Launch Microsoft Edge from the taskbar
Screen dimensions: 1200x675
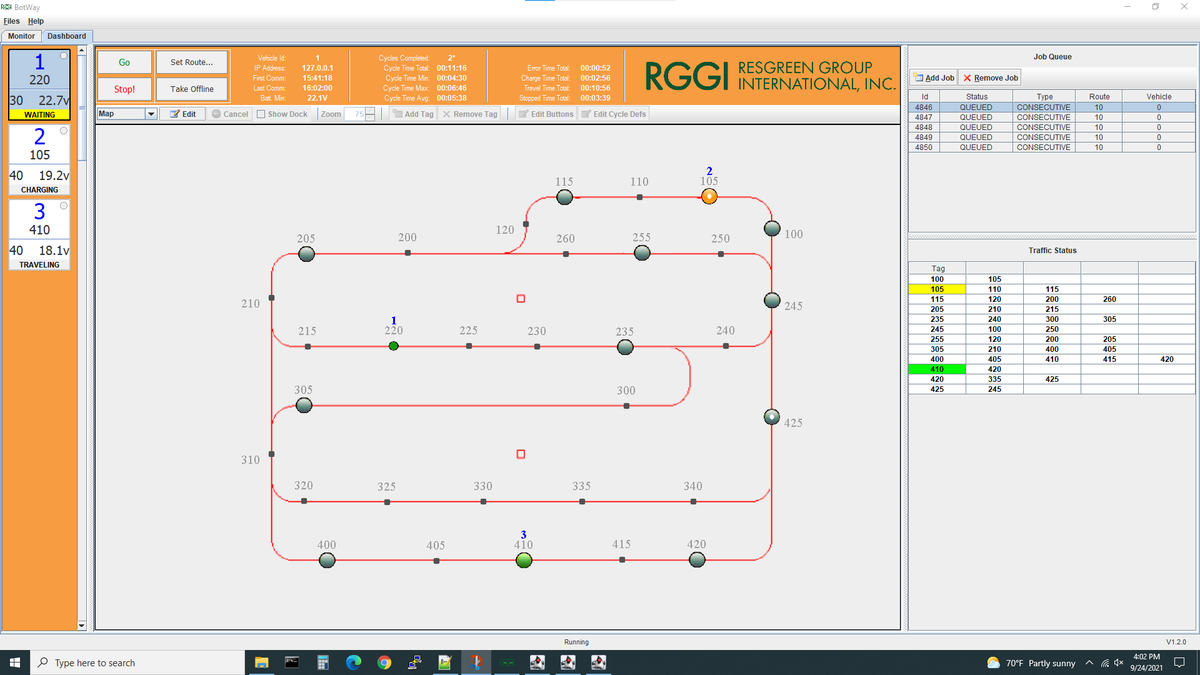tap(353, 663)
